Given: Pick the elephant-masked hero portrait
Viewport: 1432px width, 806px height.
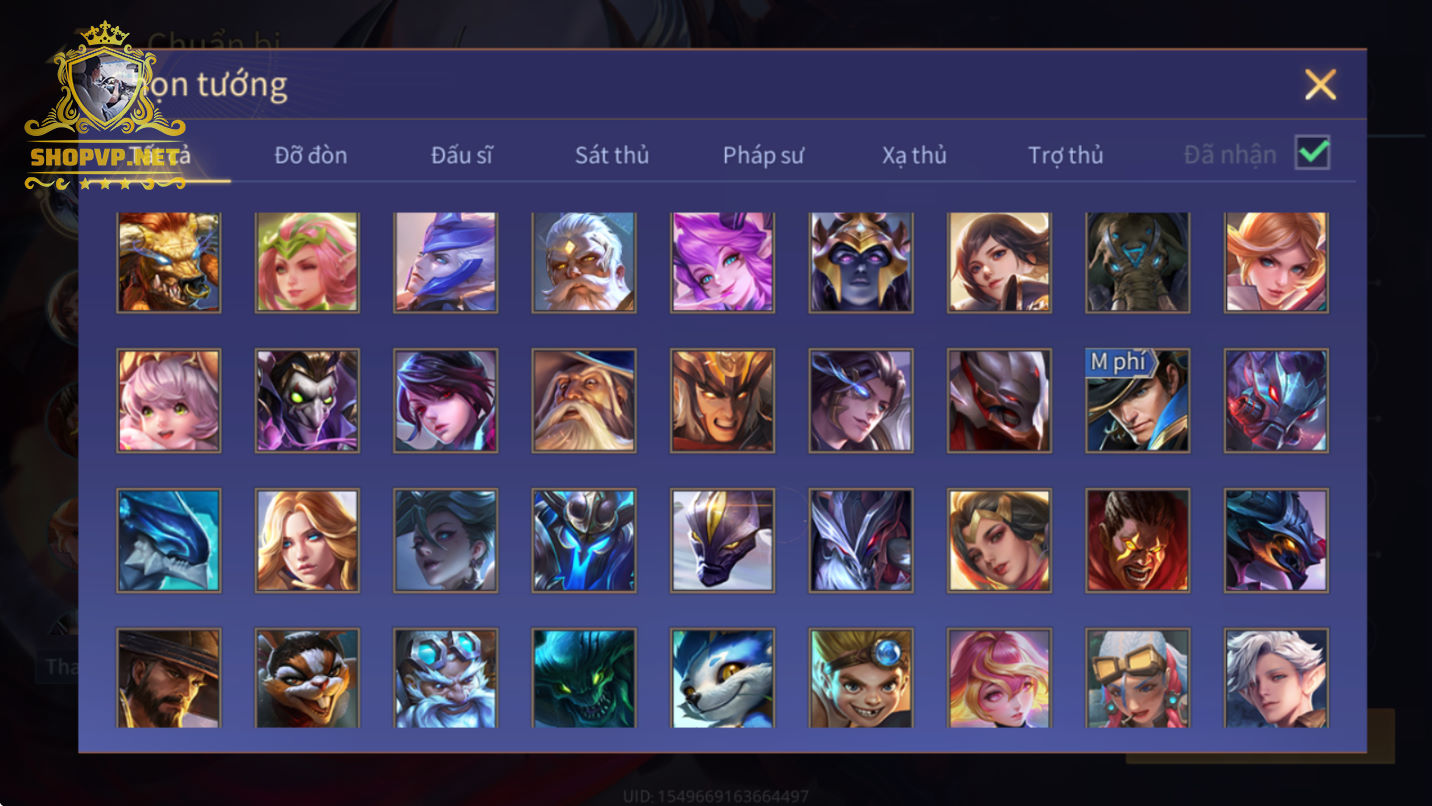Looking at the screenshot, I should (1138, 262).
